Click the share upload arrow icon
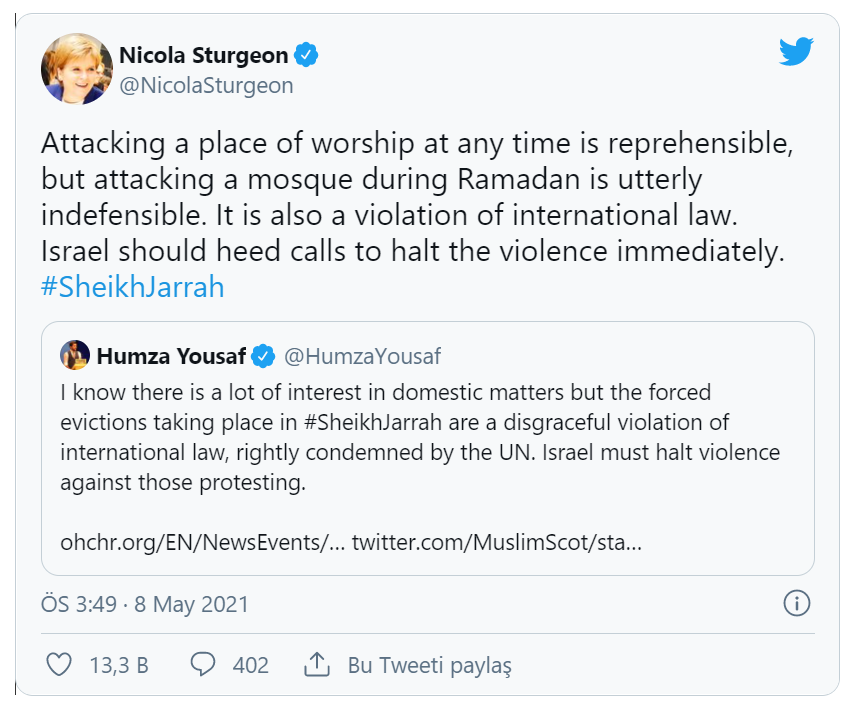 317,664
